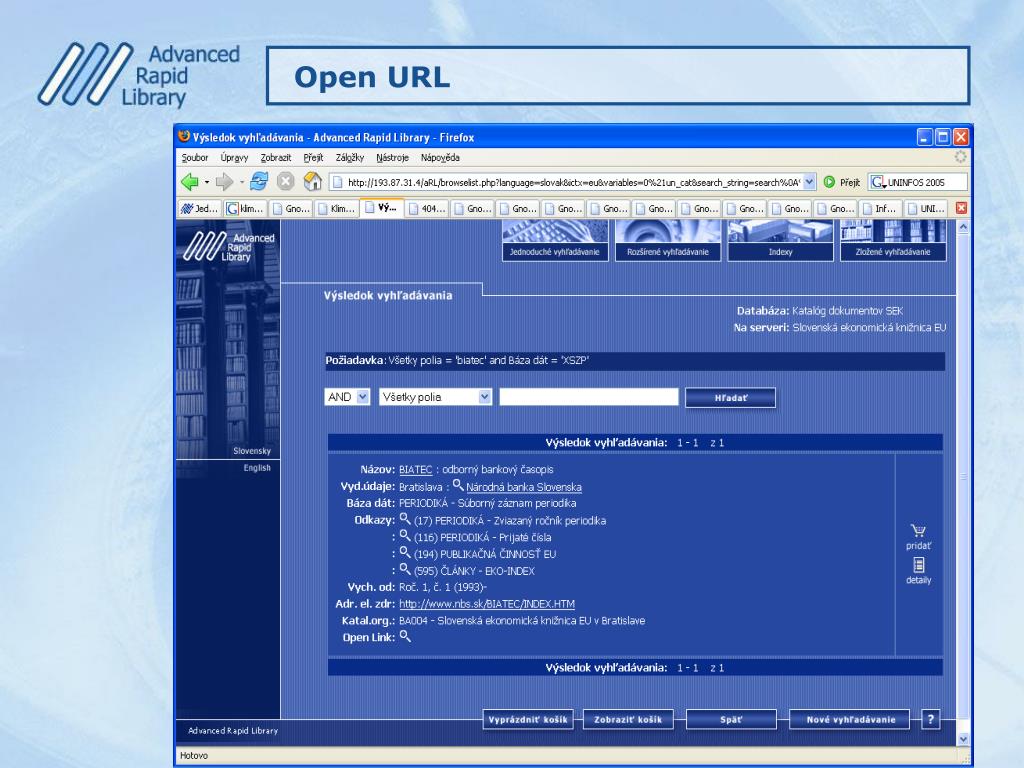Click the Stop loading icon
This screenshot has width=1024, height=768.
point(285,182)
